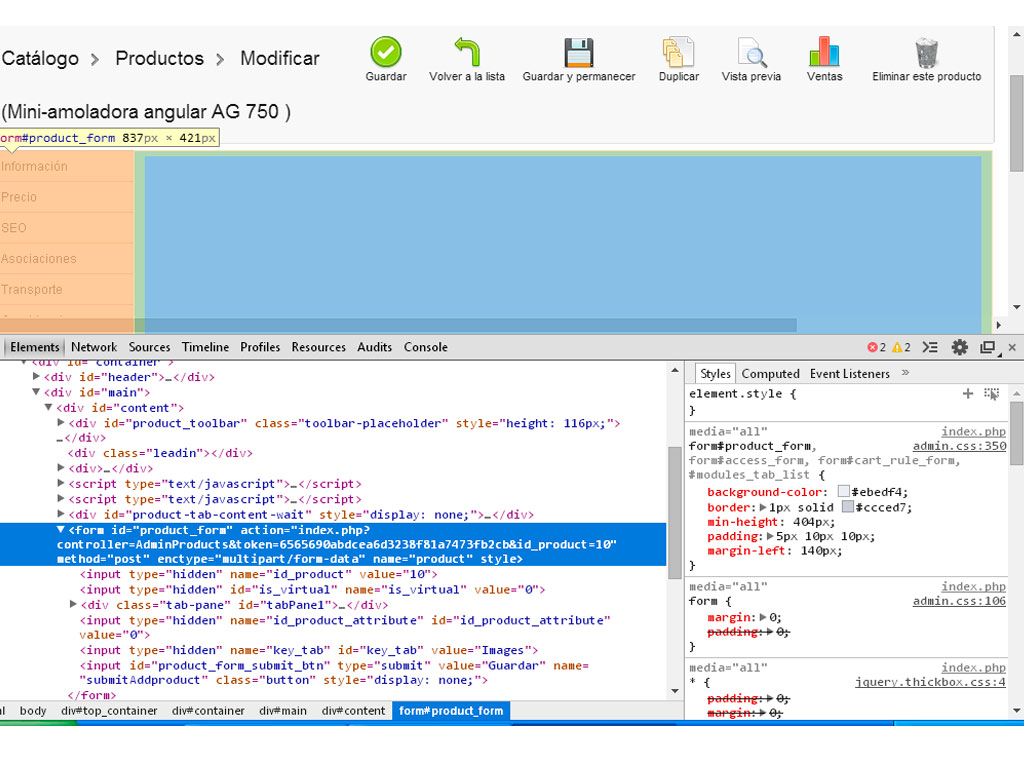1024x768 pixels.
Task: Open the Información product tab
Action: click(x=67, y=167)
